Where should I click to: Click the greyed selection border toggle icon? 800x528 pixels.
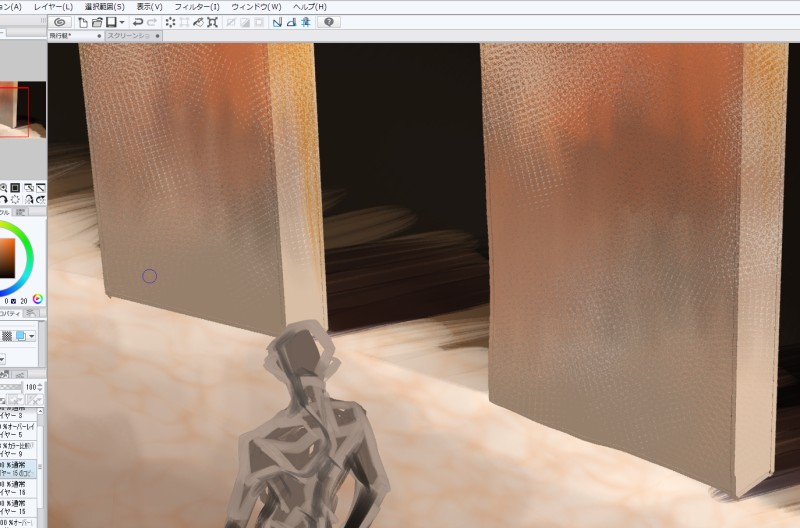(259, 22)
